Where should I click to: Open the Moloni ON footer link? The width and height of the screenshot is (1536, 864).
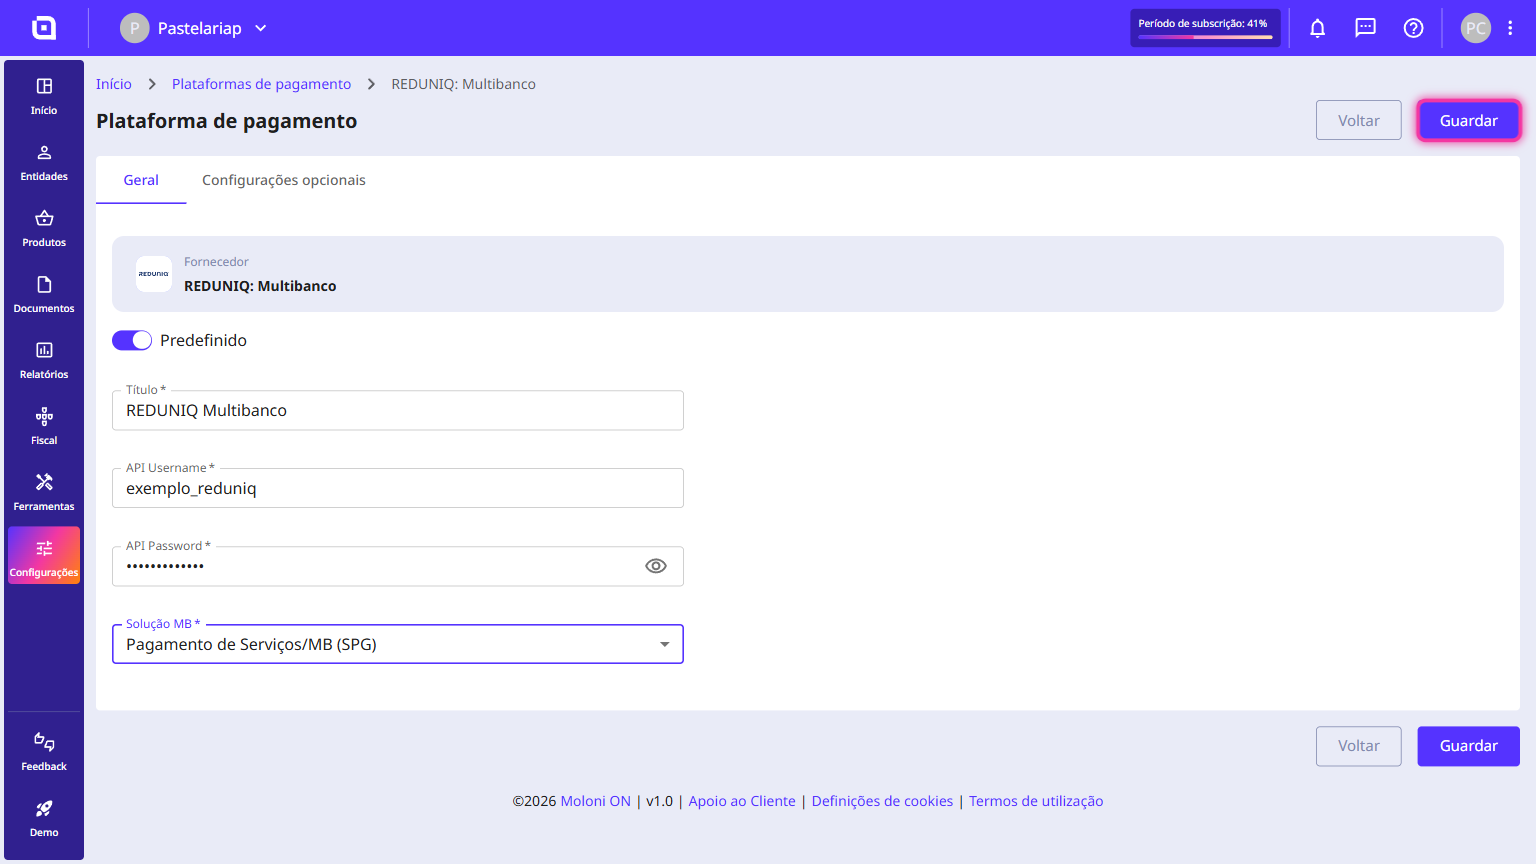pos(596,801)
